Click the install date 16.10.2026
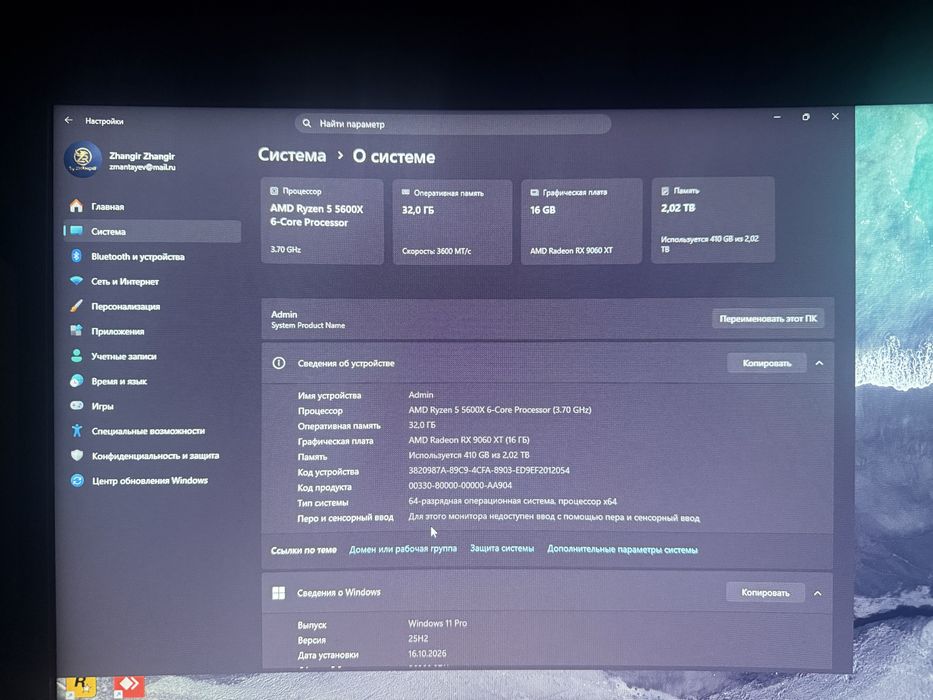The image size is (933, 700). click(427, 654)
